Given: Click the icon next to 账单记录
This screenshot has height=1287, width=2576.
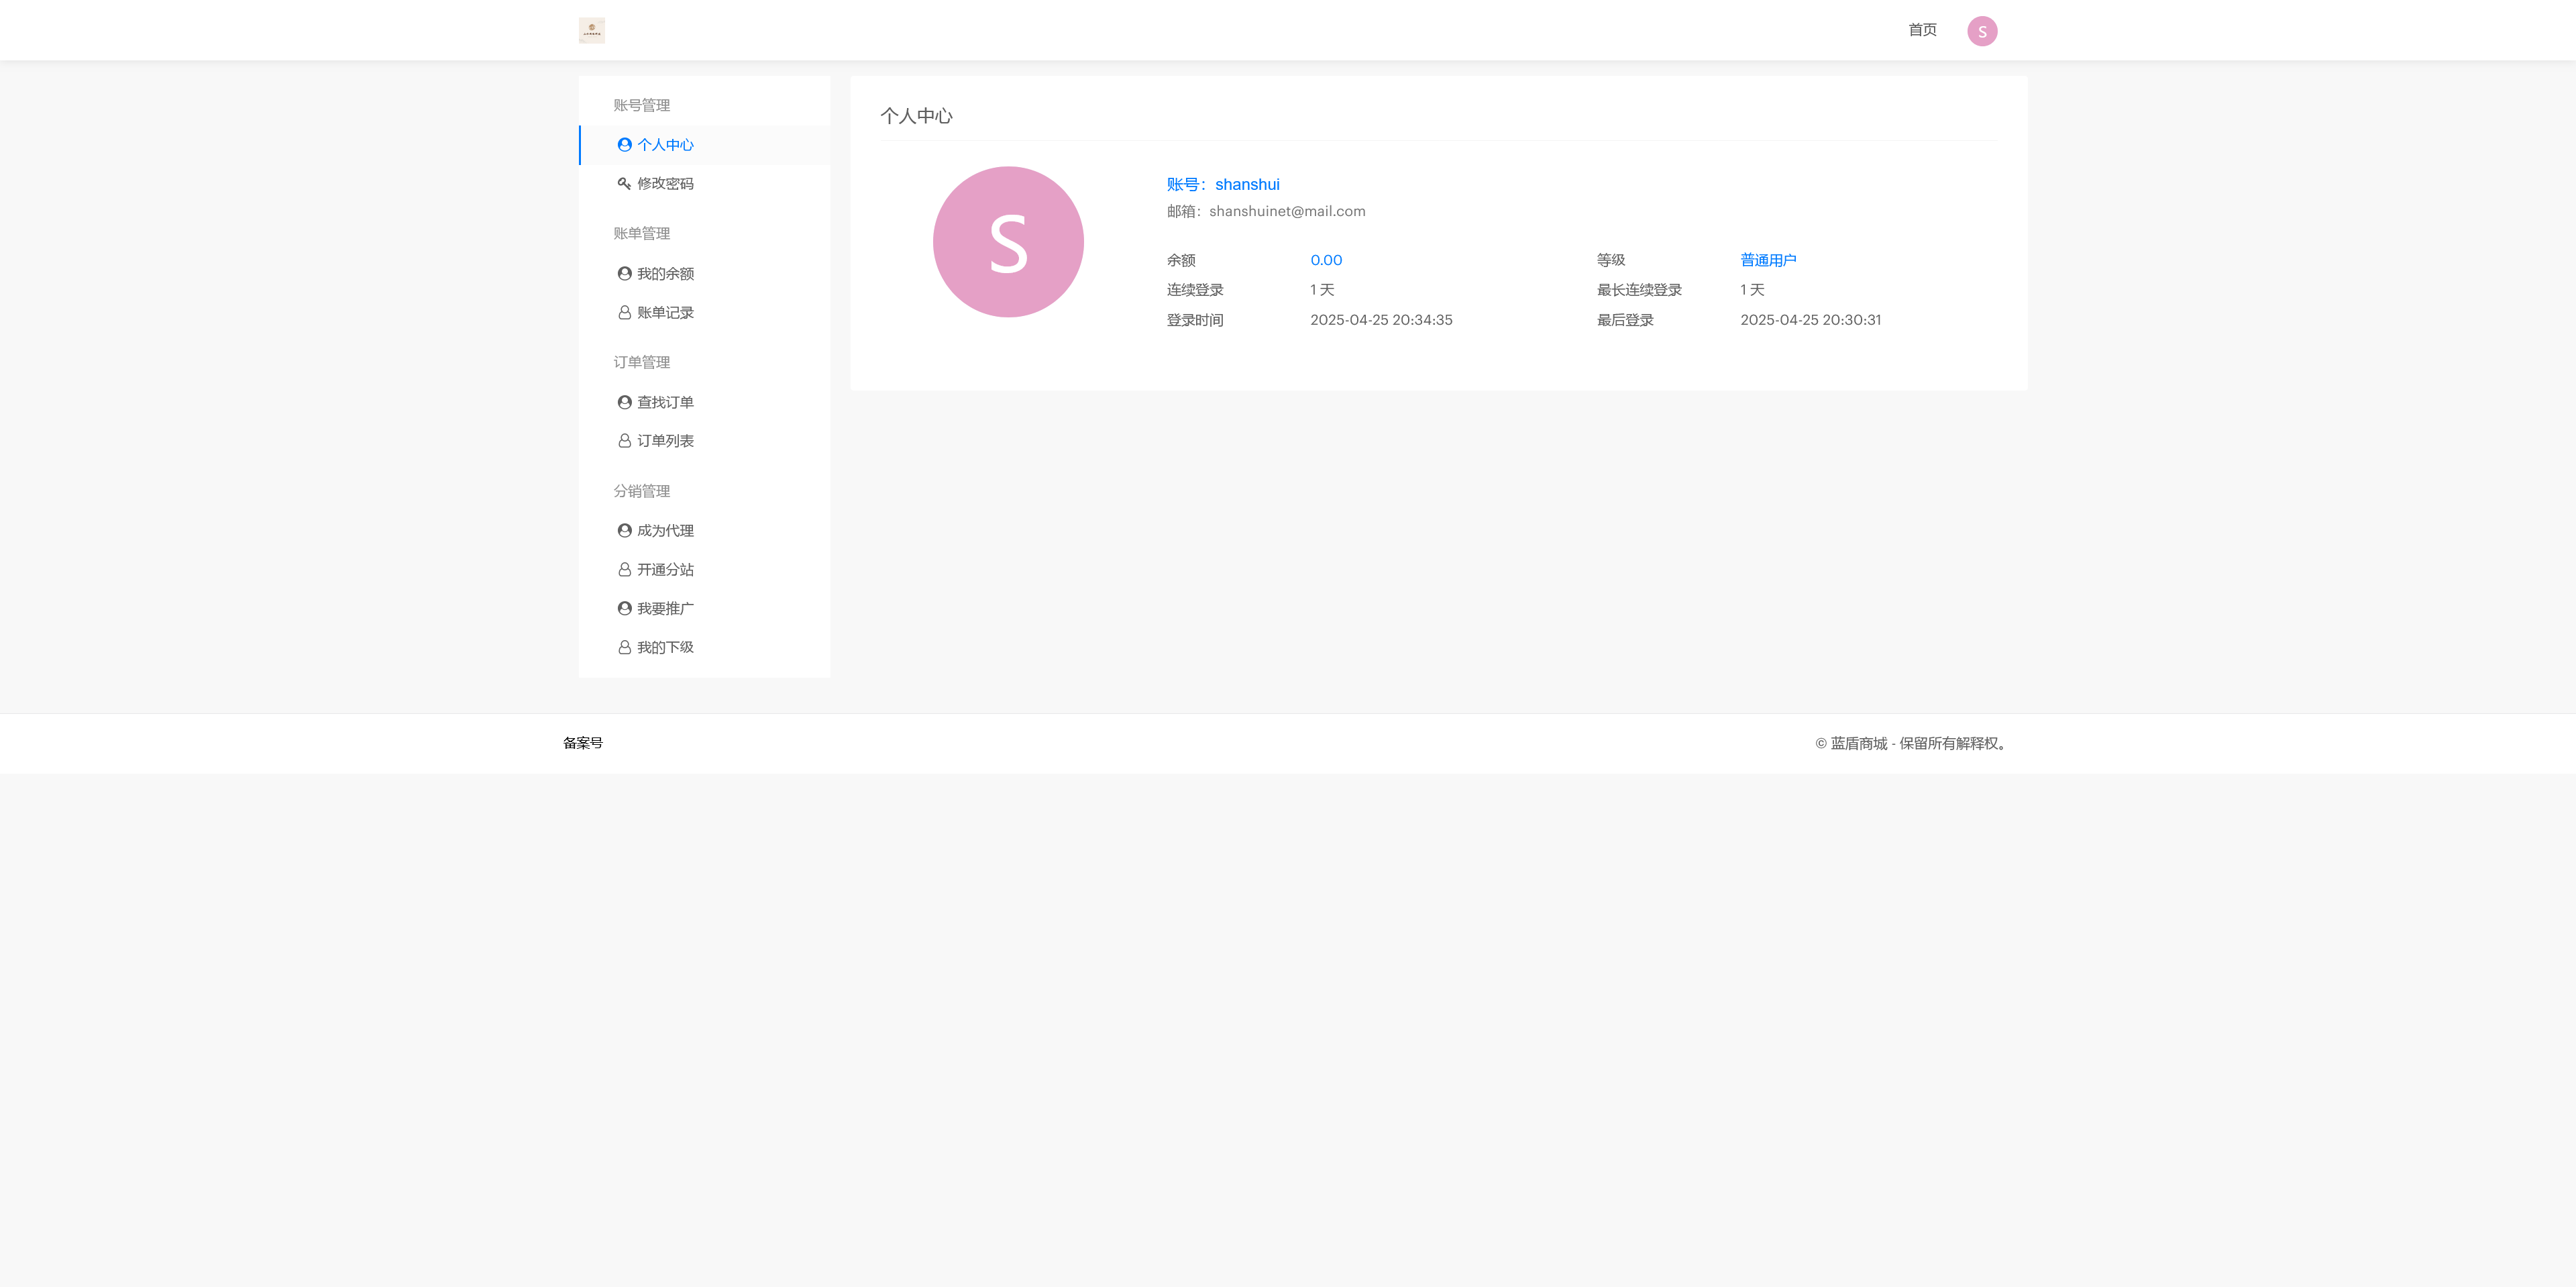Looking at the screenshot, I should tap(624, 313).
